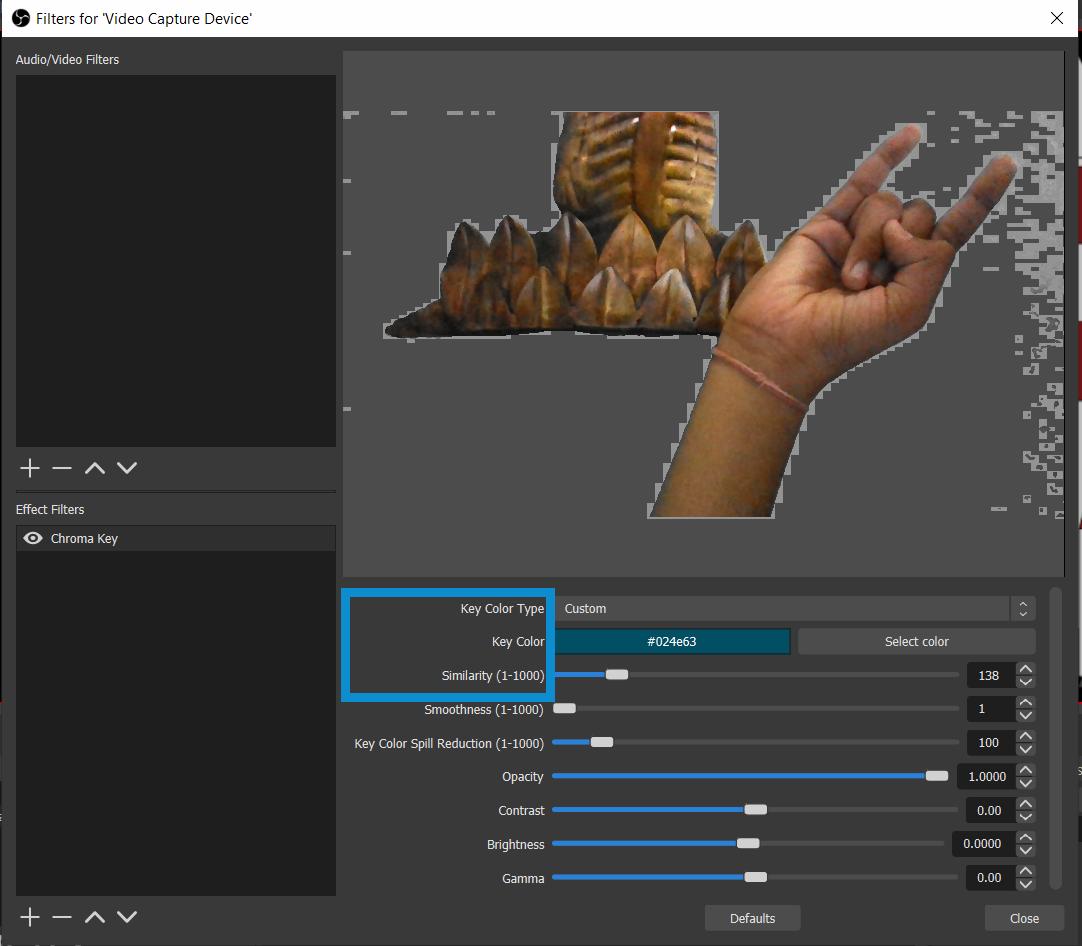The width and height of the screenshot is (1082, 946).
Task: Add a new audio/video filter
Action: (30, 467)
